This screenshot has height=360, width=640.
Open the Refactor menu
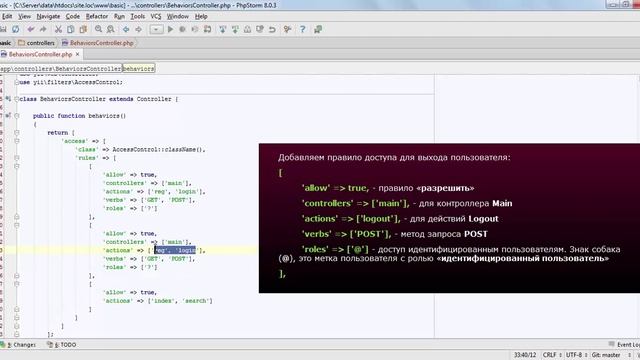(97, 16)
